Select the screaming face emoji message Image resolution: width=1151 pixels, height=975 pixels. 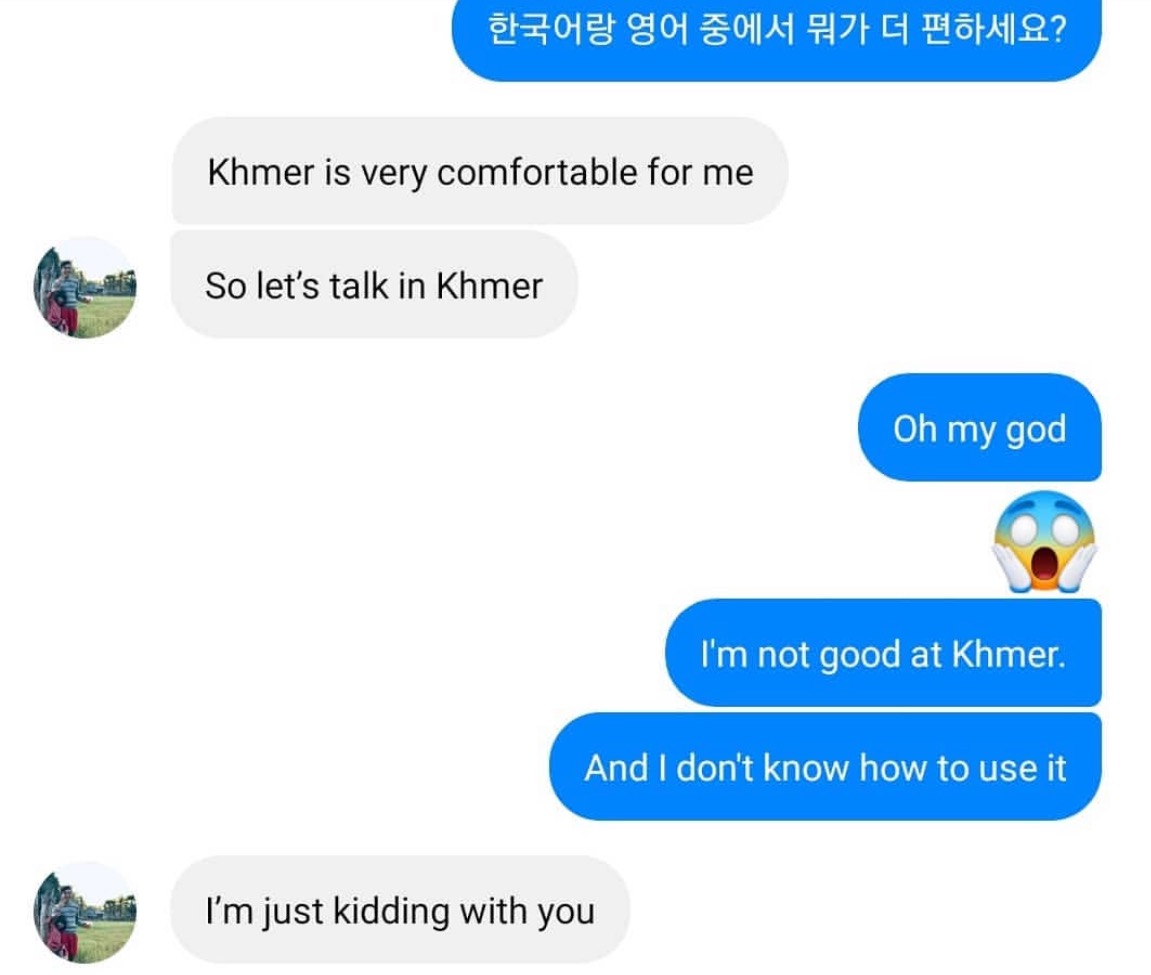click(x=1045, y=541)
